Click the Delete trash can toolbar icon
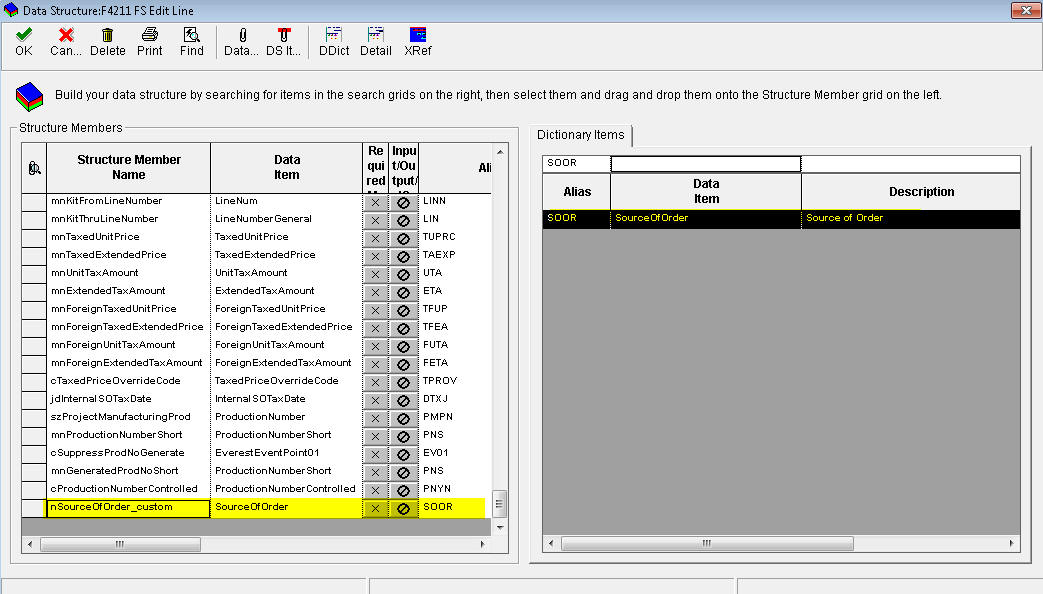The height and width of the screenshot is (594, 1043). point(107,42)
